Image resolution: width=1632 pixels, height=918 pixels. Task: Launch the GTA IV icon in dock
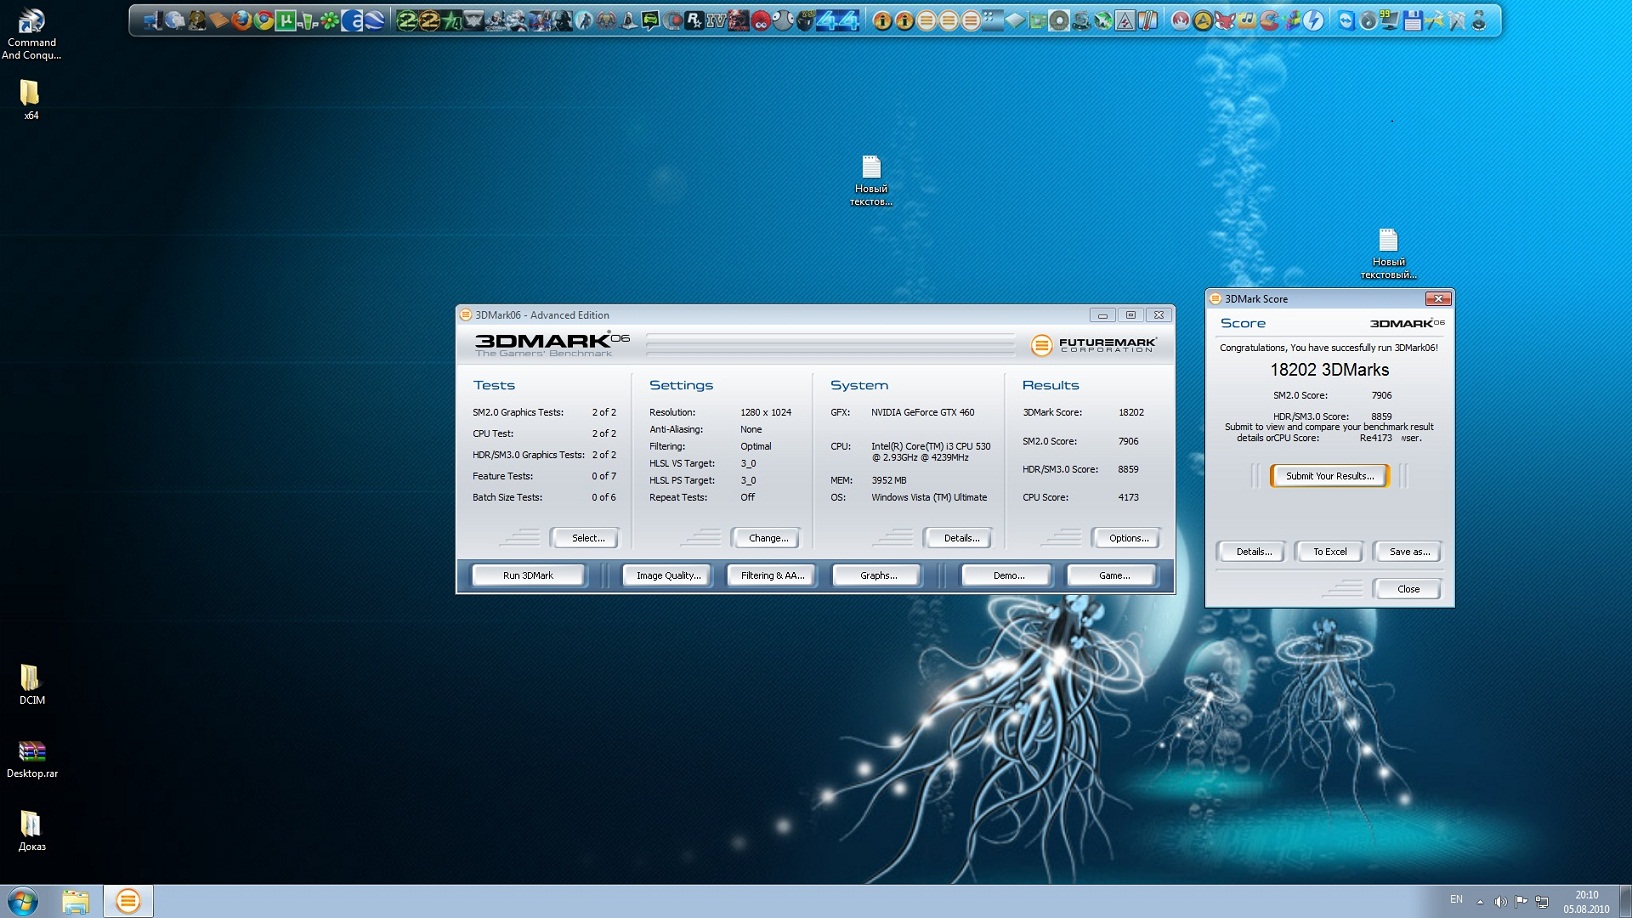click(715, 19)
